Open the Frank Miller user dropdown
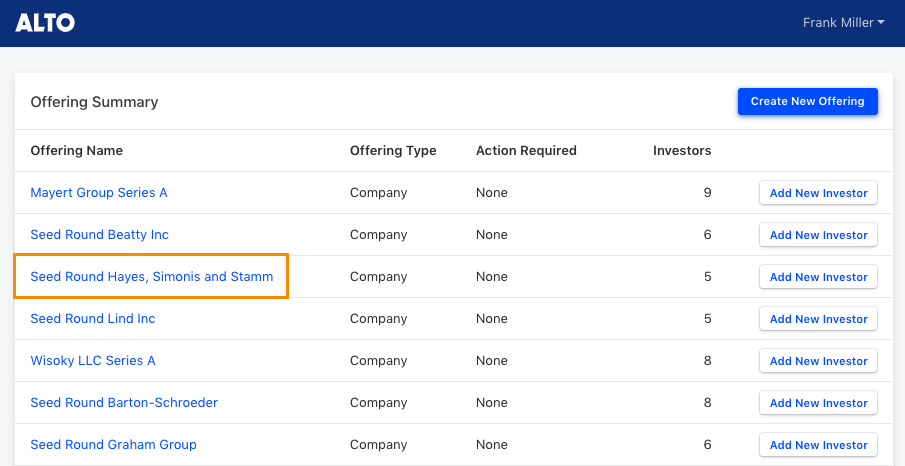 843,23
